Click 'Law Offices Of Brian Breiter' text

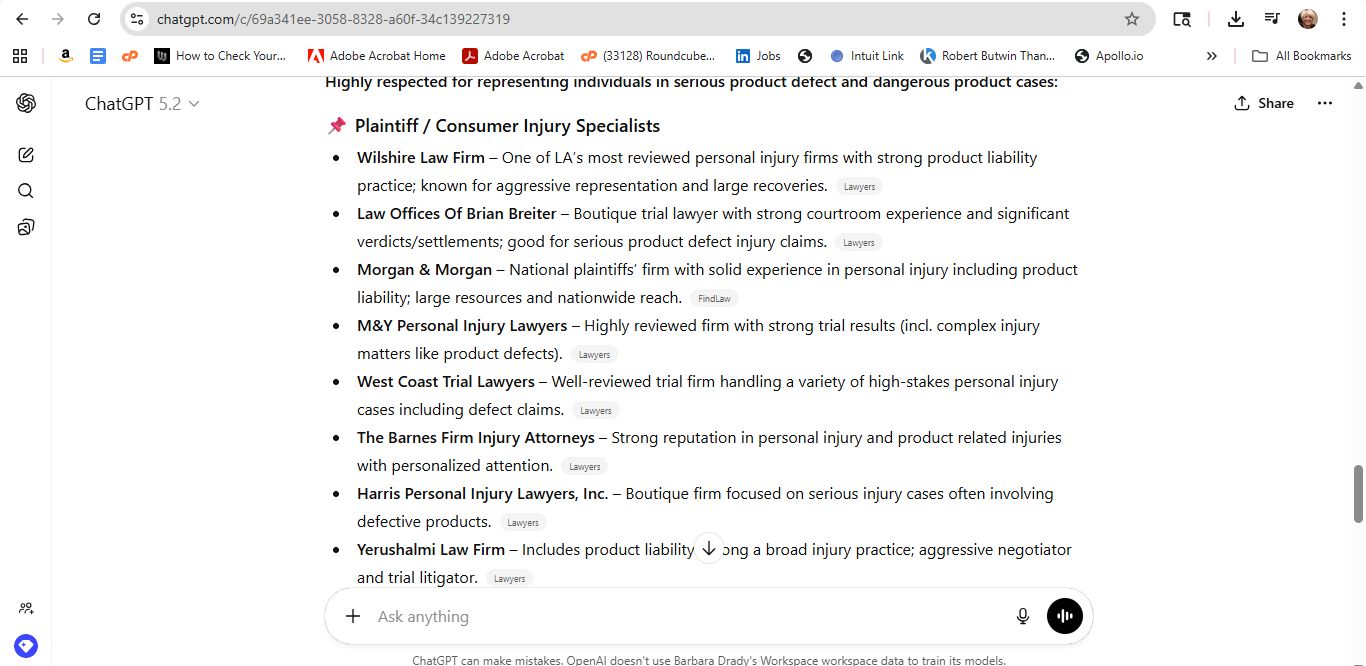(x=456, y=214)
